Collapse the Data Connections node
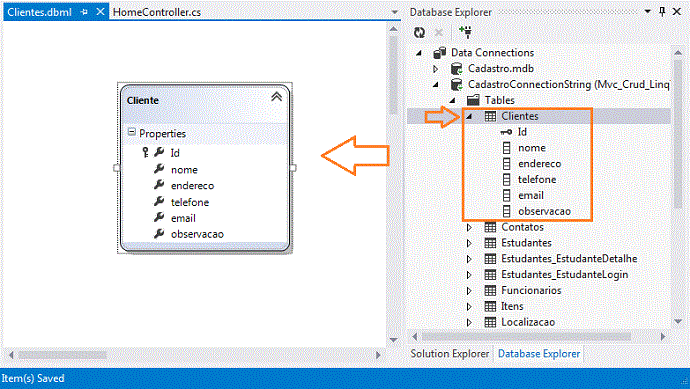This screenshot has height=389, width=690. (419, 53)
